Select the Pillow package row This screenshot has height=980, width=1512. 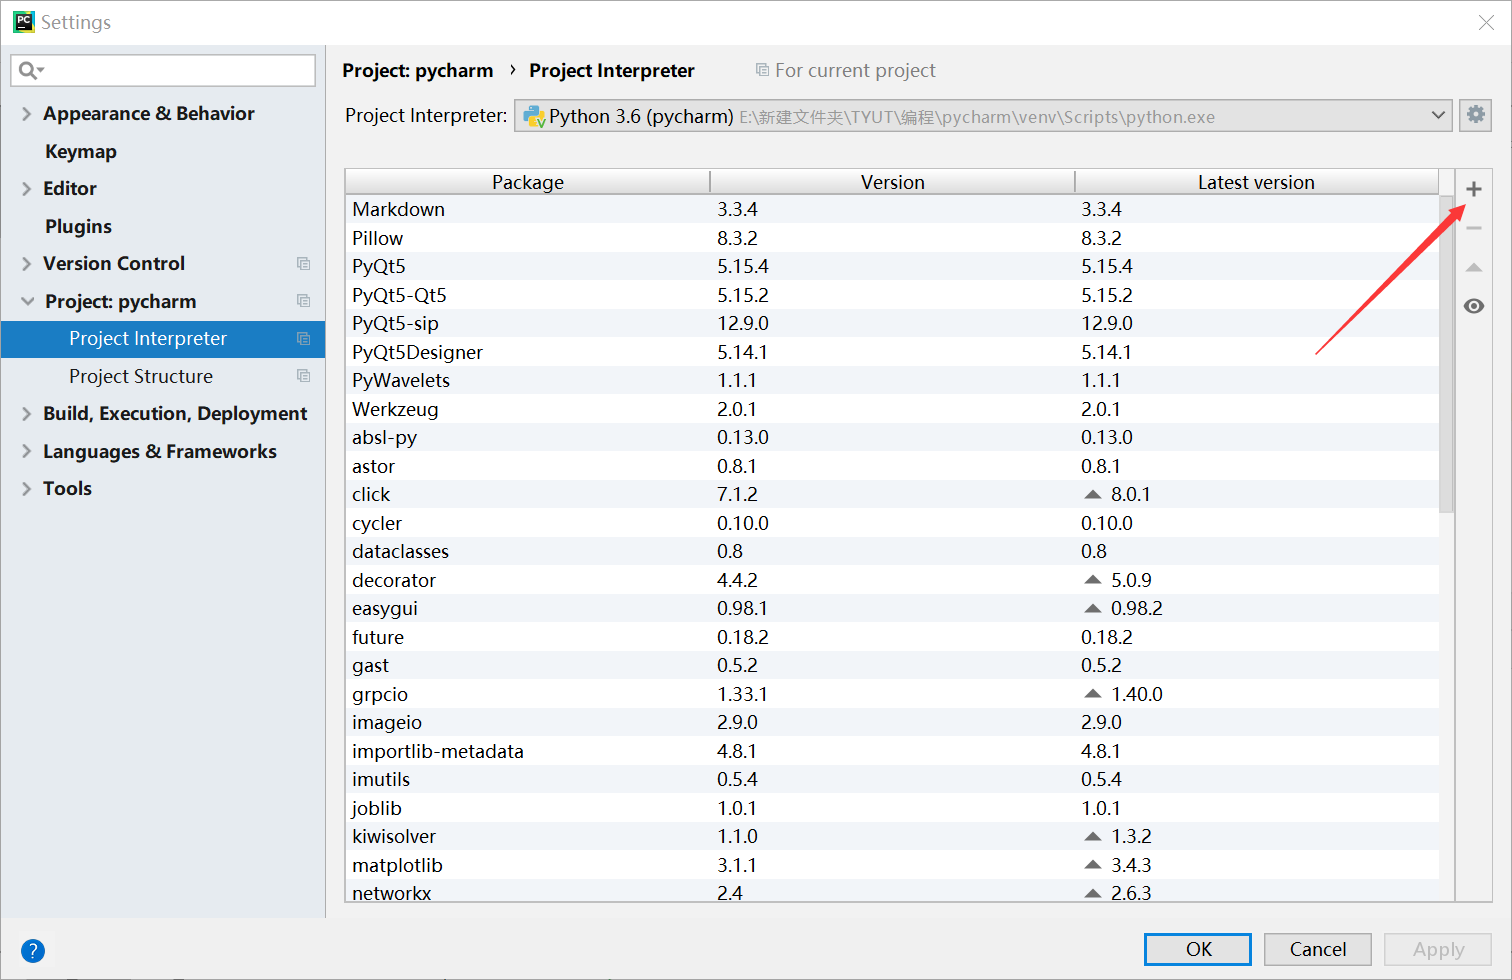(x=892, y=238)
